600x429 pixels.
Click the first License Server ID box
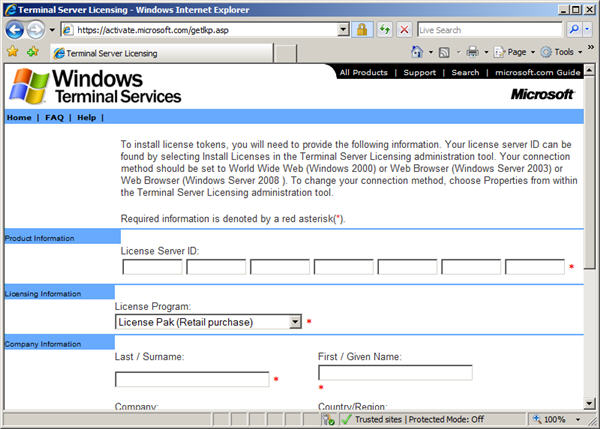tap(152, 267)
